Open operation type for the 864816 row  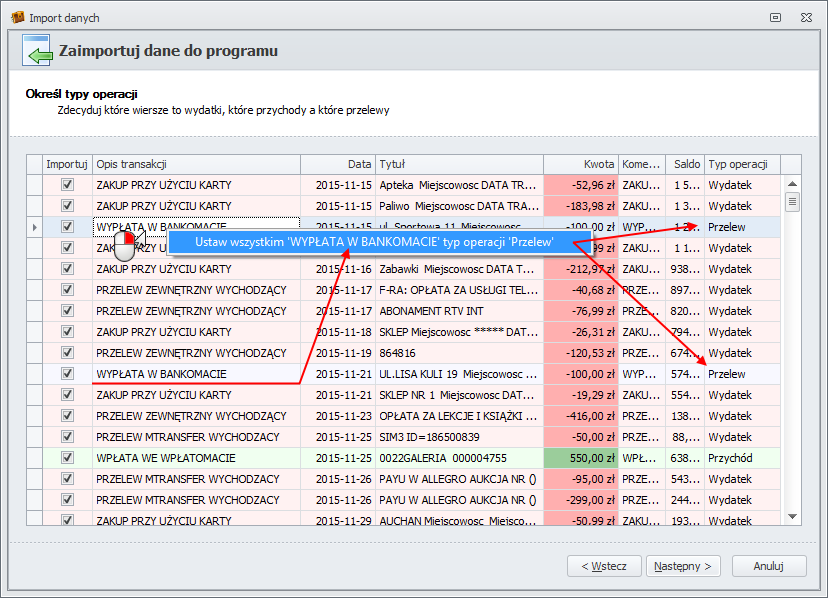coord(740,353)
